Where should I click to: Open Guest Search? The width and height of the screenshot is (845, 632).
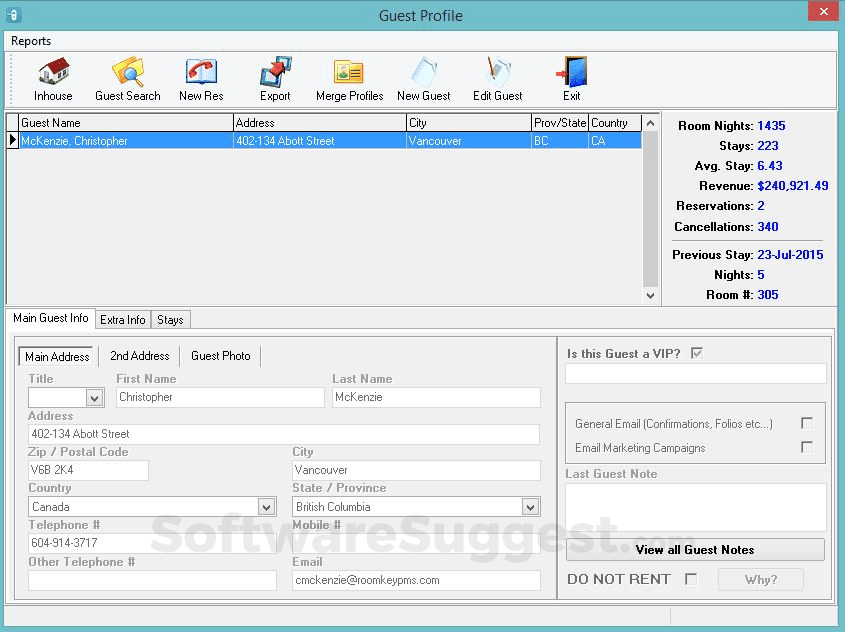(128, 78)
